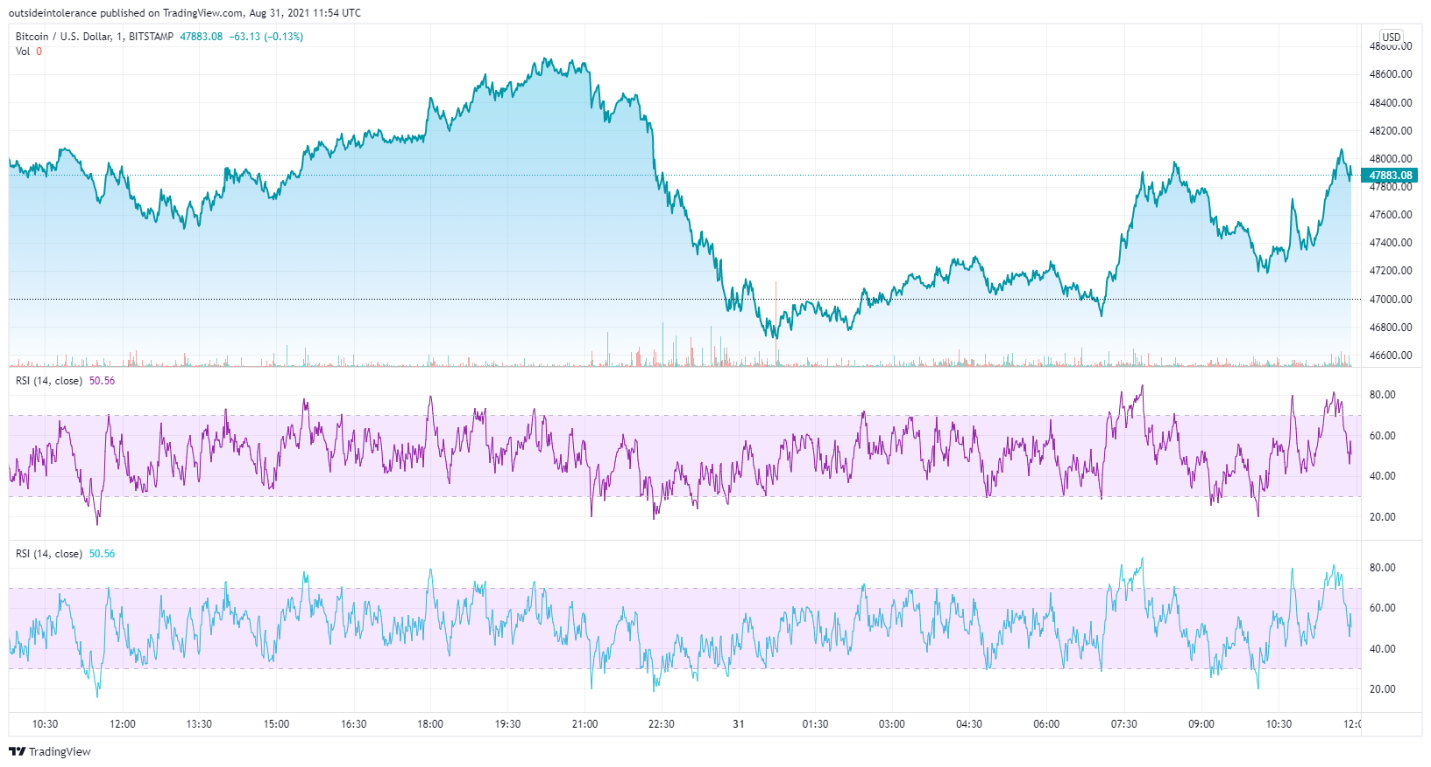Image resolution: width=1431 pixels, height=767 pixels.
Task: Click the 09:00 time axis label
Action: click(x=1201, y=724)
